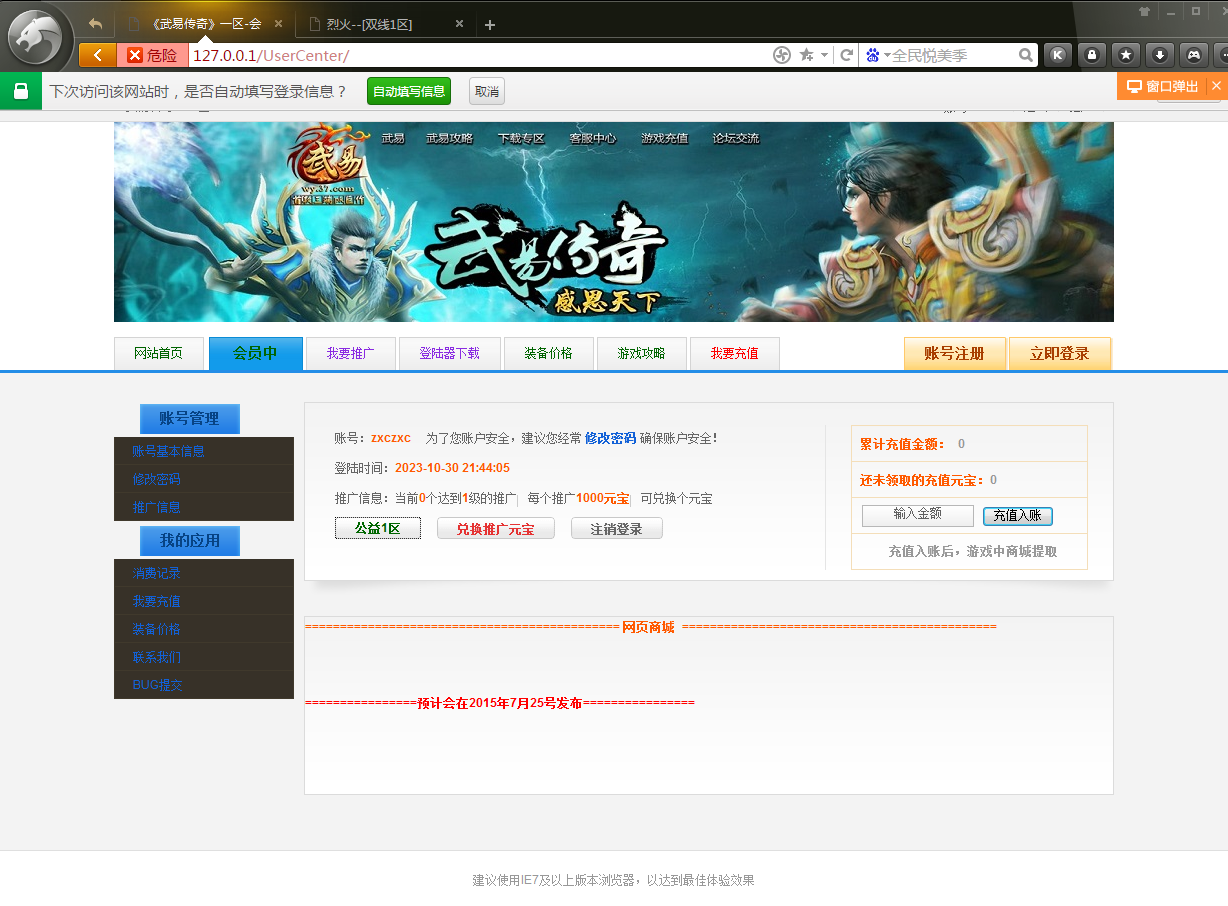The height and width of the screenshot is (906, 1228).
Task: Open the gamepad games toolbar icon
Action: 1194,55
